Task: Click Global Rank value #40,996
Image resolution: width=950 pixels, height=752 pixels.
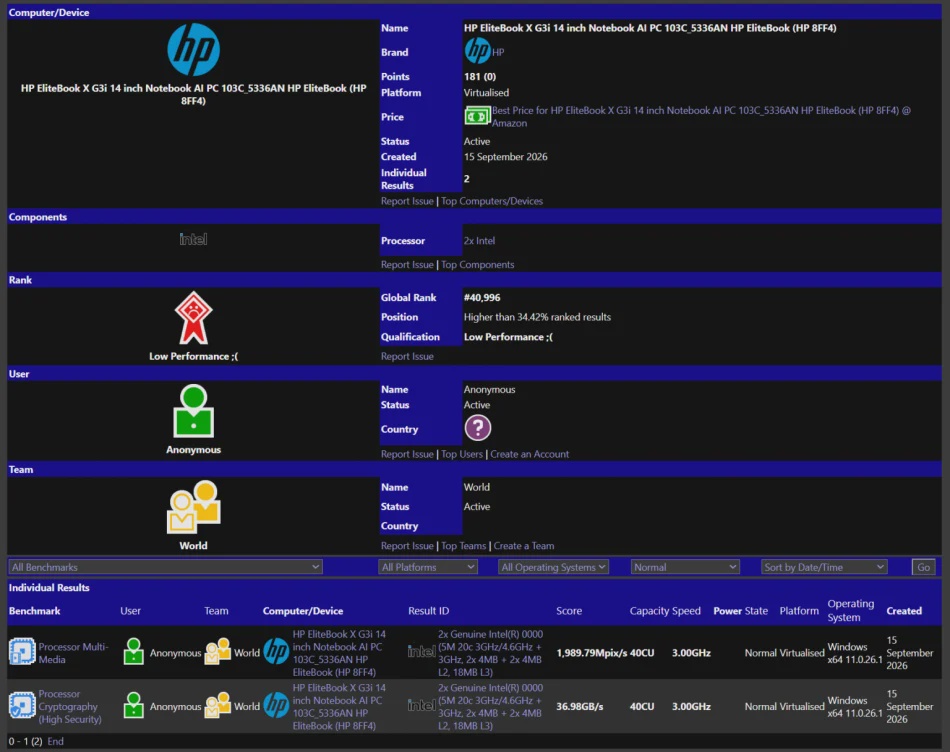Action: (x=482, y=298)
